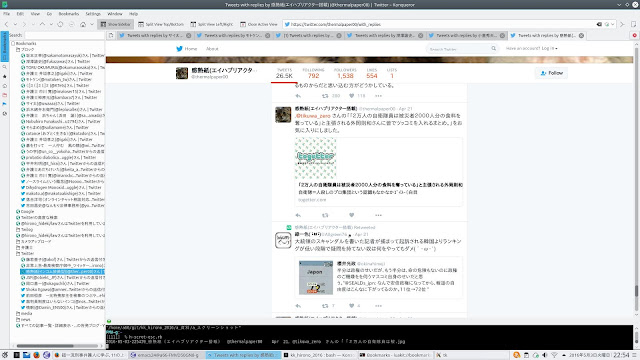Clear the location bar text
Viewport: 640px width, 360px height.
tap(599, 24)
